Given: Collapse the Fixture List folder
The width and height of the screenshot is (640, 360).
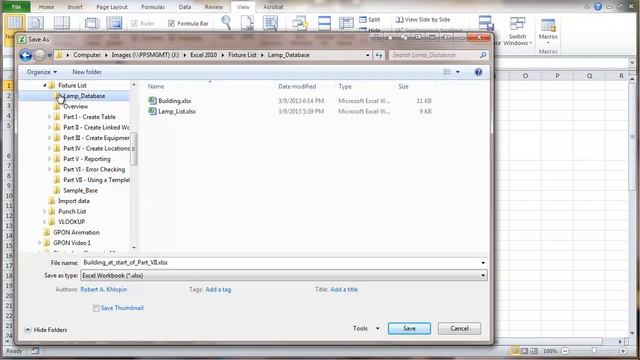Looking at the screenshot, I should point(44,85).
